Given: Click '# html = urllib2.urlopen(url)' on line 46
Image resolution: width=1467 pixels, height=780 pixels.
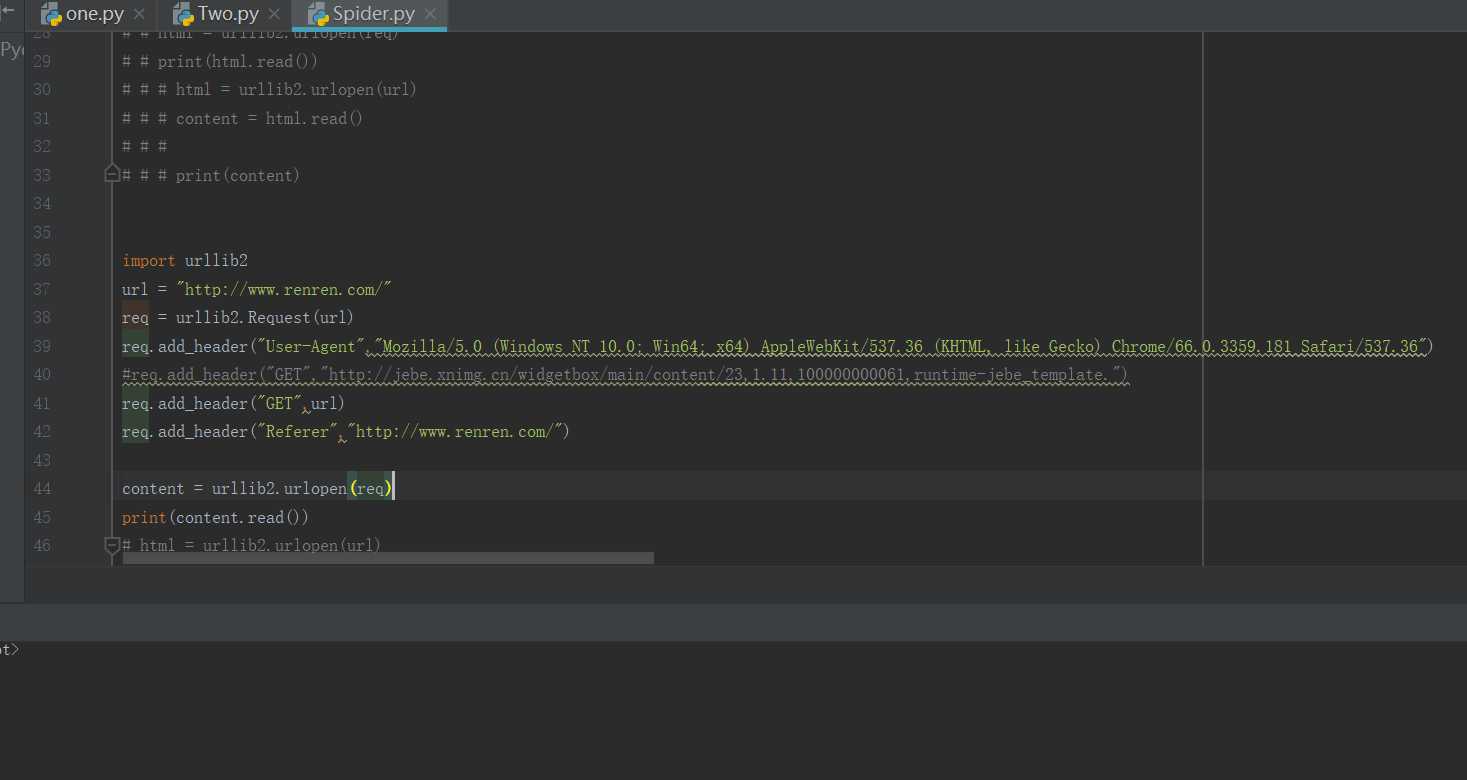Looking at the screenshot, I should tap(251, 546).
